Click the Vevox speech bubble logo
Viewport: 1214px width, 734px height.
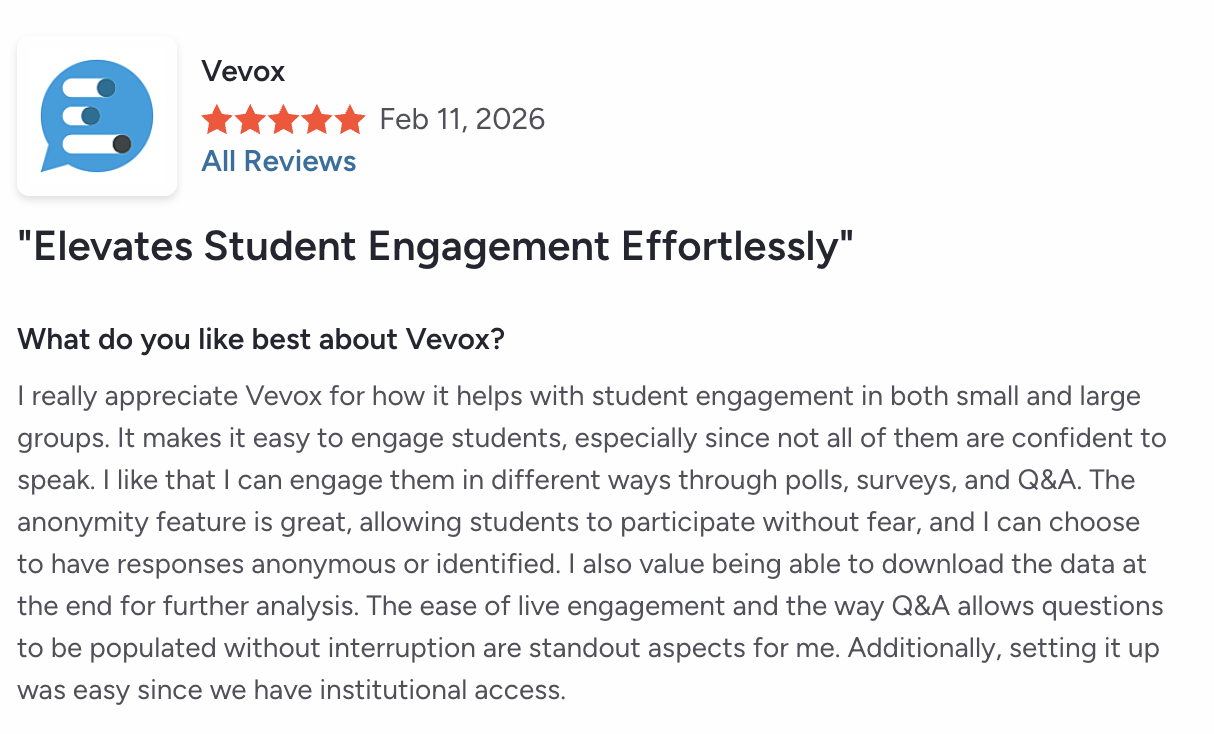coord(96,116)
